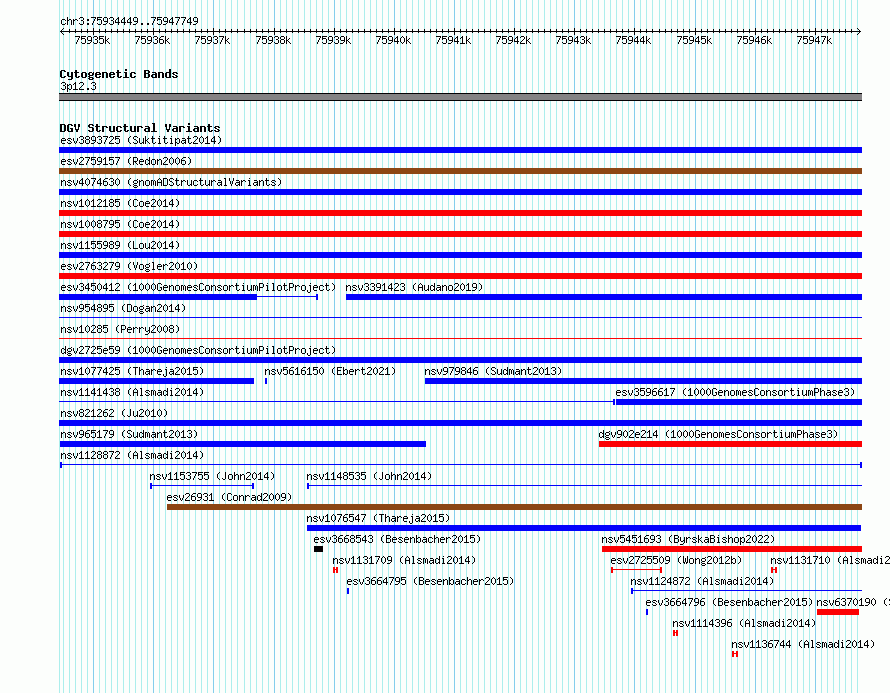The image size is (890, 693).
Task: Click the 75940k ruler position
Action: 393,40
